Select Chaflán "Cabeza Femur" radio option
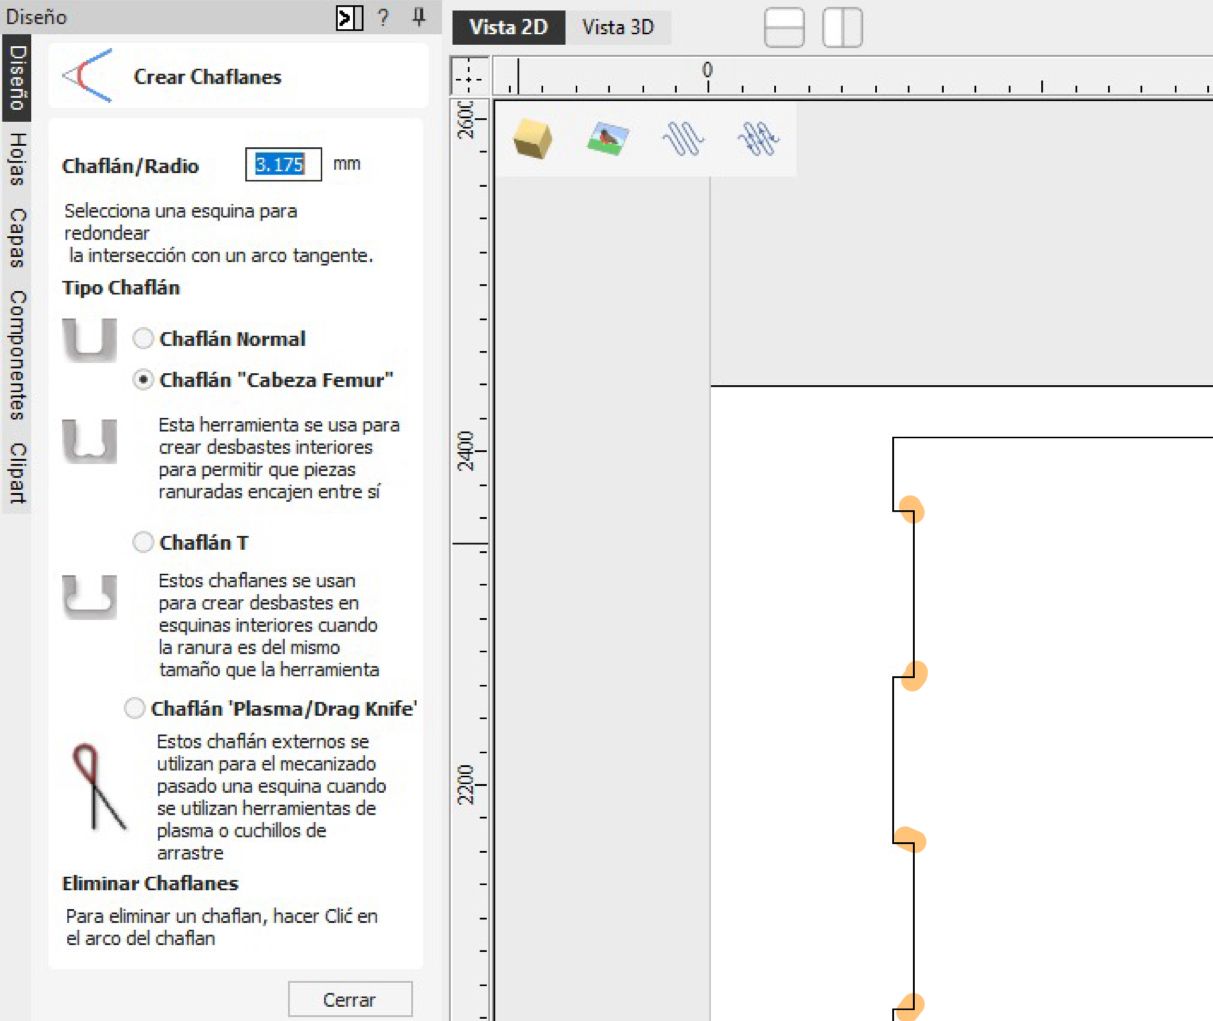This screenshot has width=1213, height=1021. (143, 380)
